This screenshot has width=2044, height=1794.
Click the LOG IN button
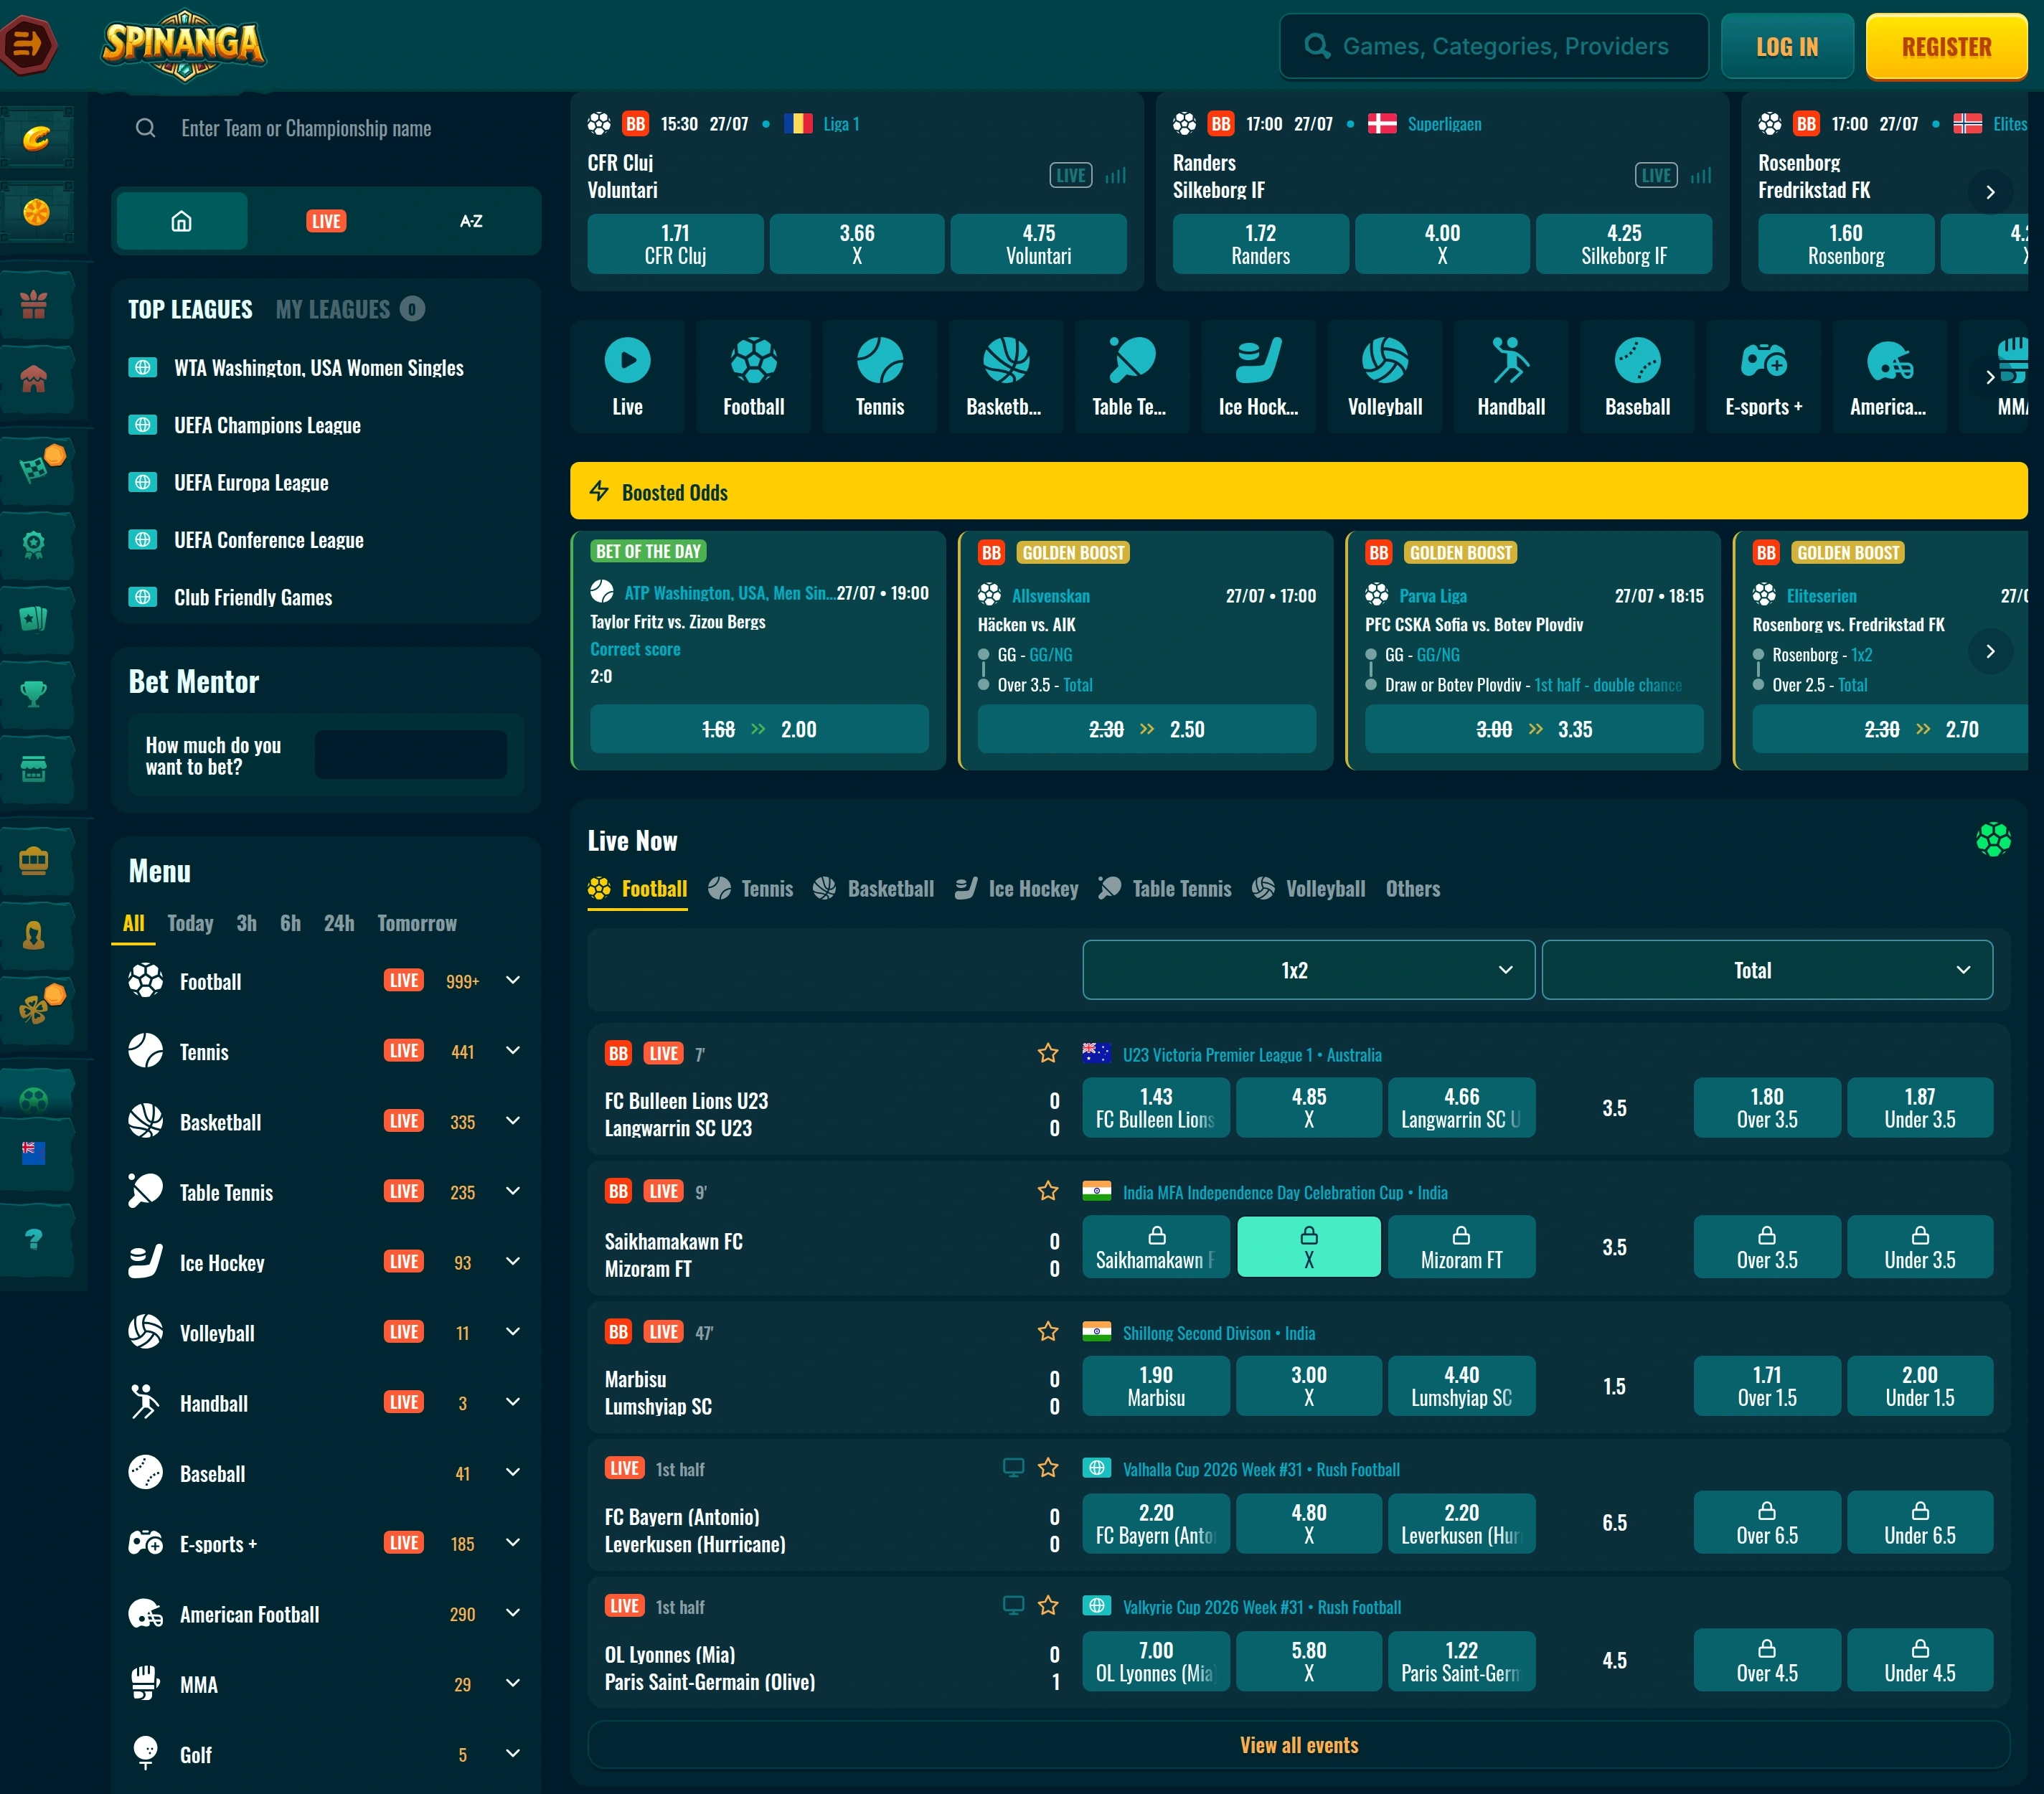[x=1786, y=46]
